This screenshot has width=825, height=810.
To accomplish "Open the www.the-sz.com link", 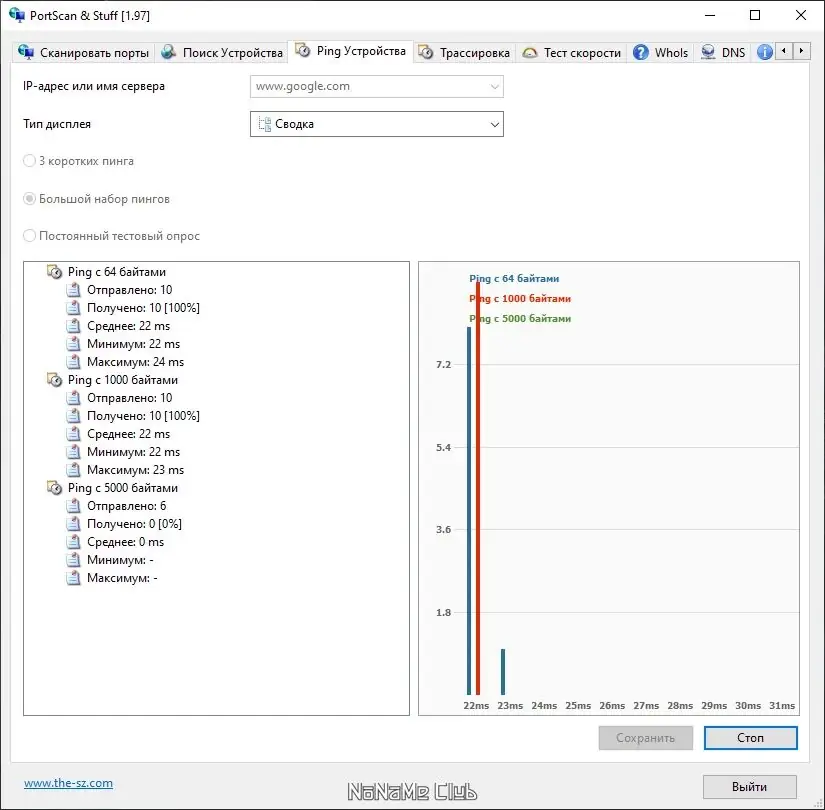I will pos(68,783).
